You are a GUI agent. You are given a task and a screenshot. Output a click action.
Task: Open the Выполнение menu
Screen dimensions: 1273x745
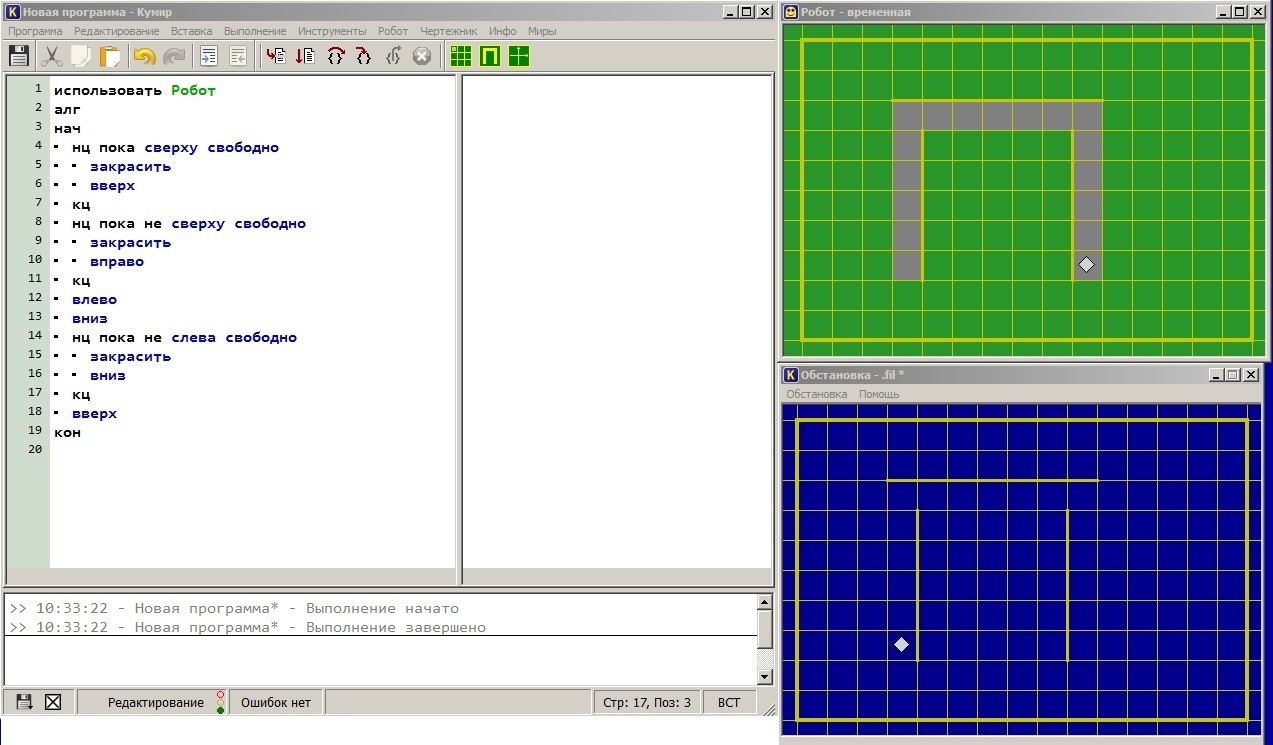(x=255, y=31)
